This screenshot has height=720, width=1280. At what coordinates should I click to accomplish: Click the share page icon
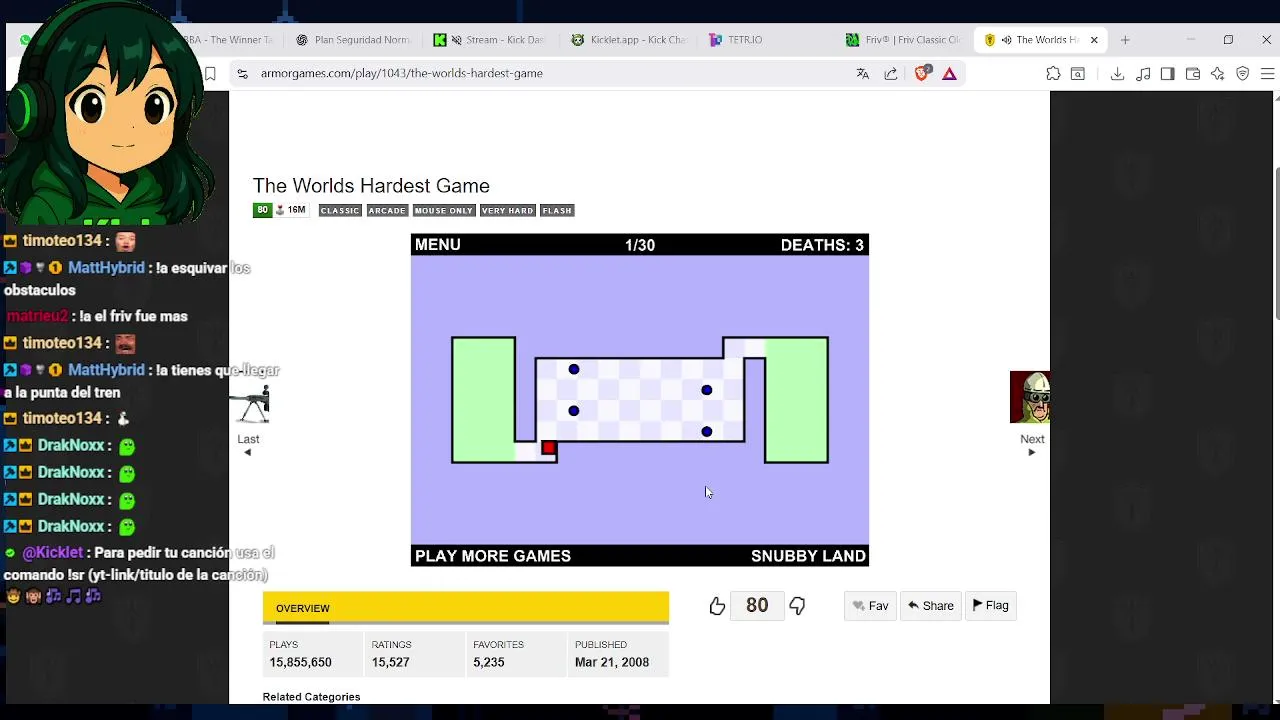(891, 73)
